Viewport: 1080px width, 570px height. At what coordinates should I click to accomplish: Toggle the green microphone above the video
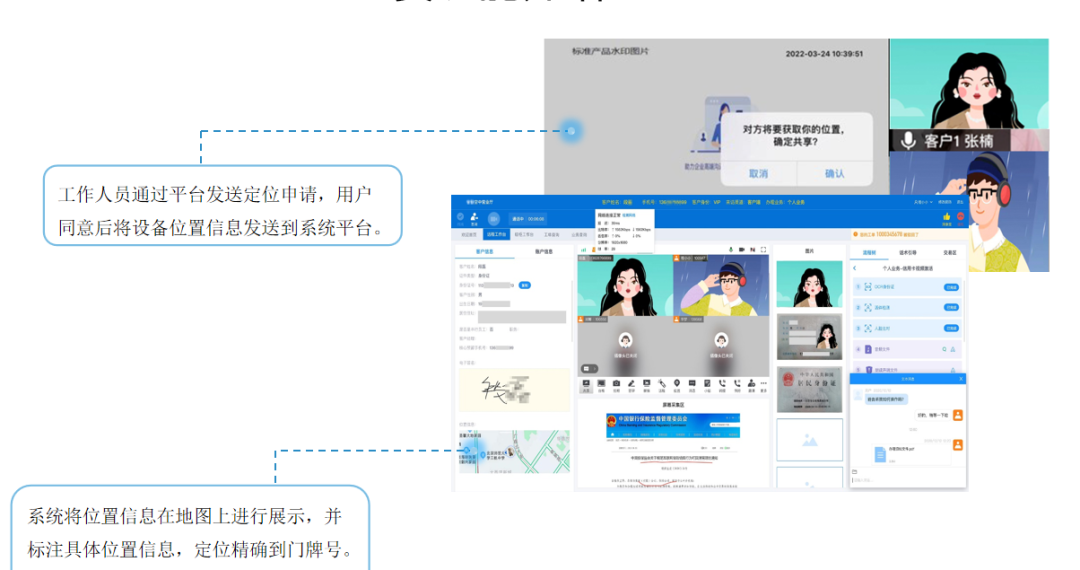pyautogui.click(x=731, y=249)
